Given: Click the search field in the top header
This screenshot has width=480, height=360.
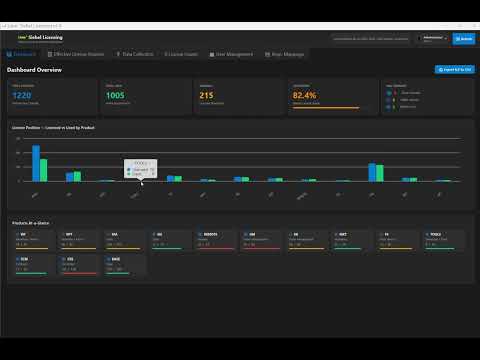Looking at the screenshot, I should (x=371, y=39).
